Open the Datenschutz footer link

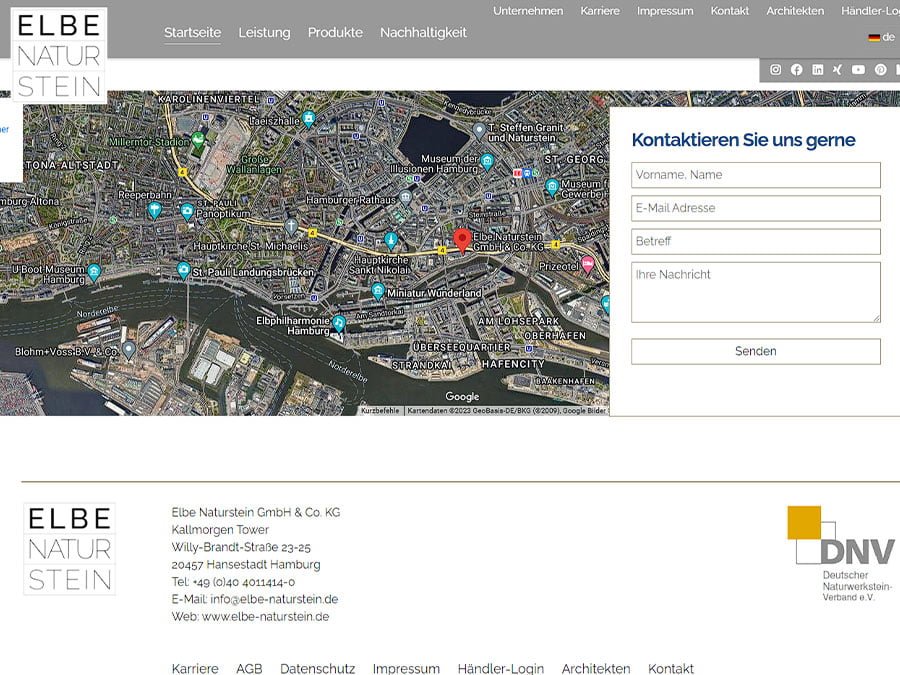pyautogui.click(x=317, y=668)
